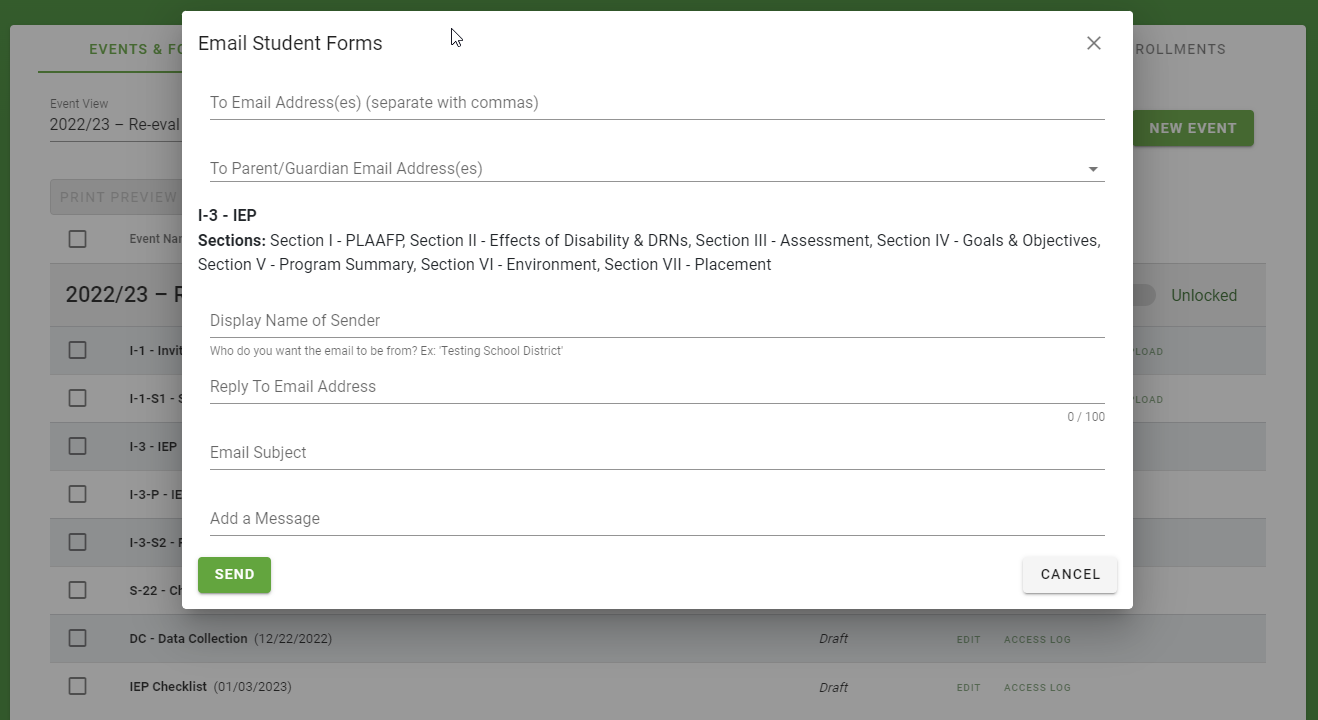Check the DC - Data Collection checkbox
Viewport: 1318px width, 720px height.
click(77, 638)
